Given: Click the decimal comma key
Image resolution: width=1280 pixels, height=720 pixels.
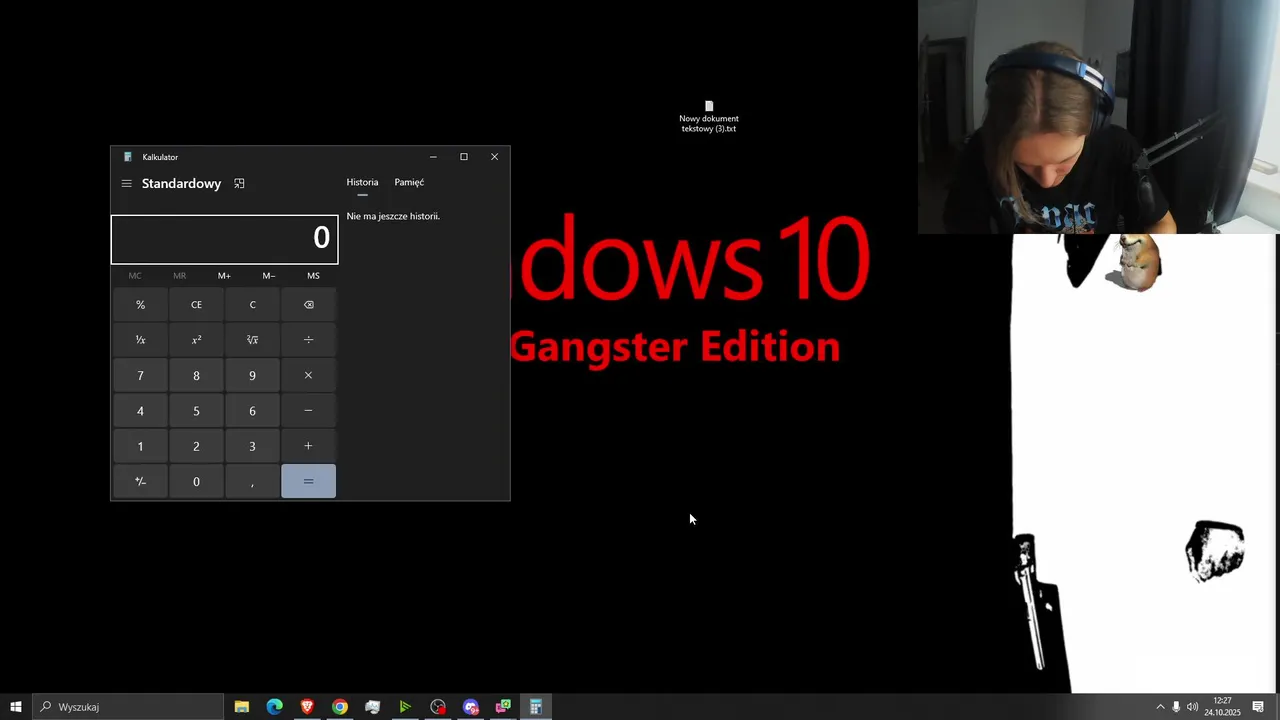Looking at the screenshot, I should pyautogui.click(x=252, y=482).
